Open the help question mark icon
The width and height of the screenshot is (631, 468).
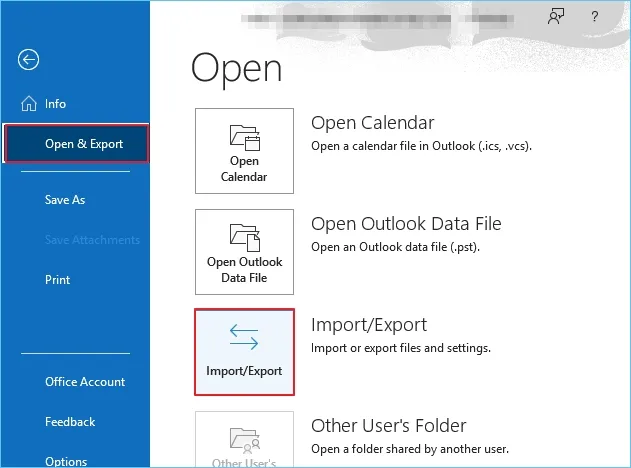click(x=594, y=16)
